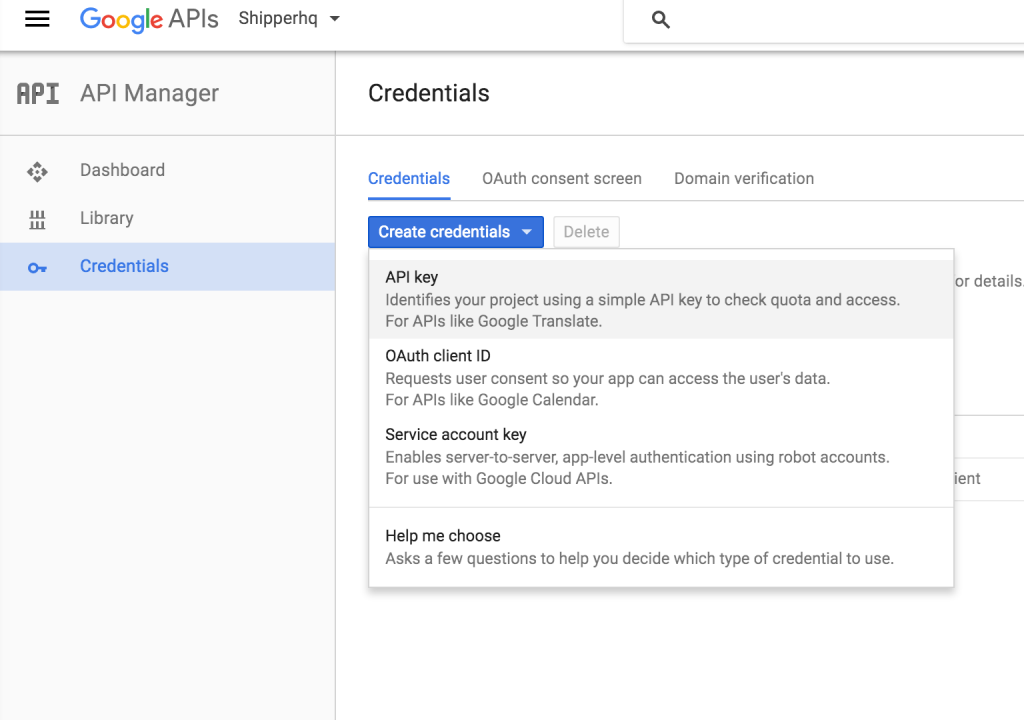Open the hamburger navigation menu

point(37,19)
